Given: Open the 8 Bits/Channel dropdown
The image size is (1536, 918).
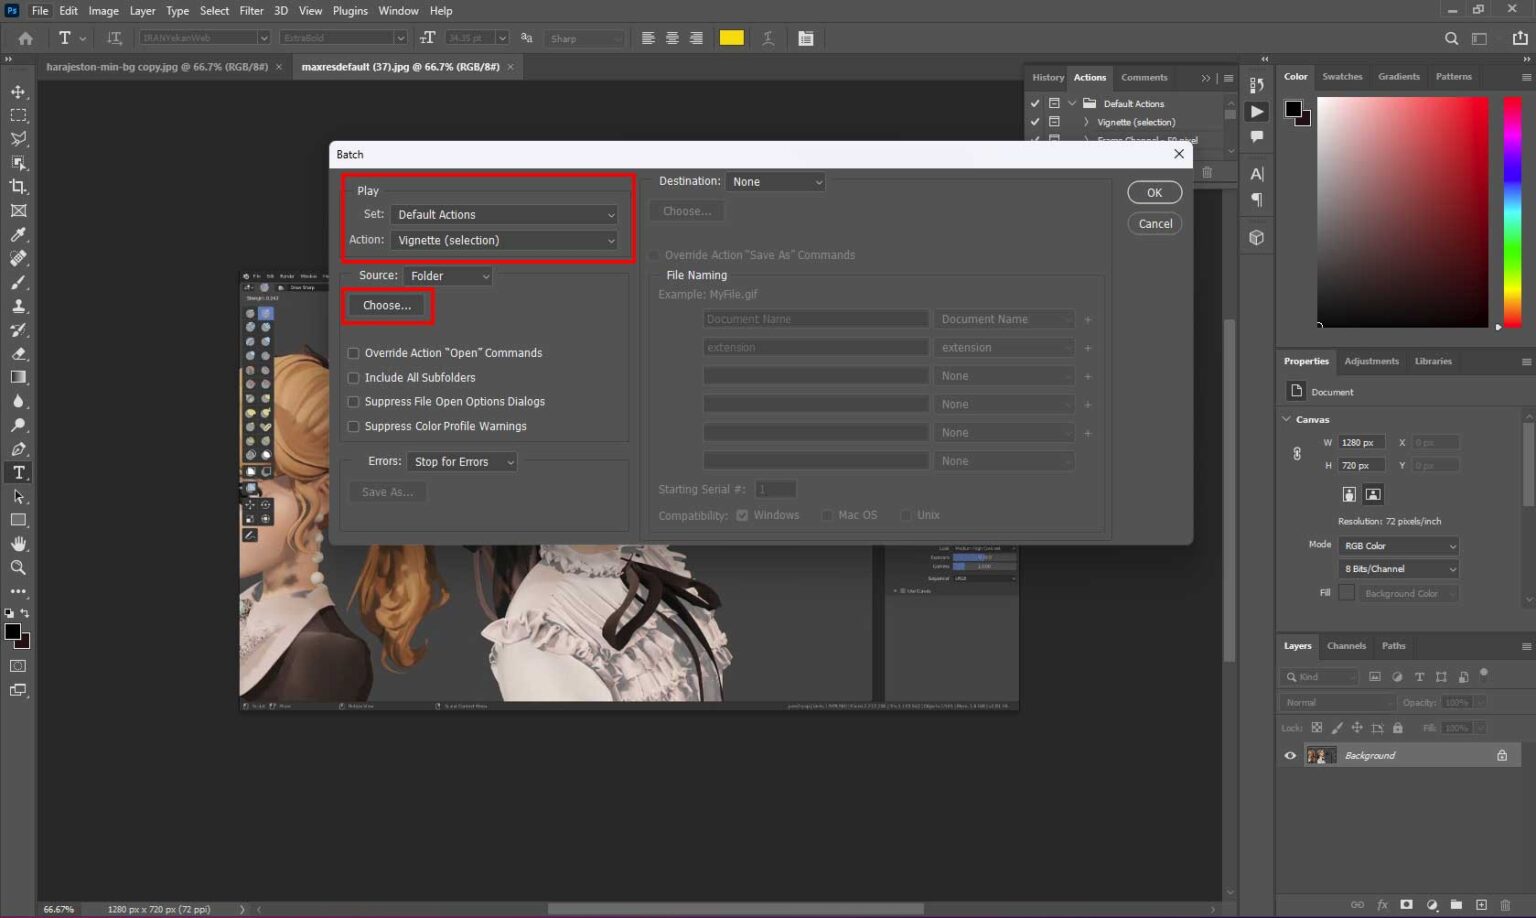Looking at the screenshot, I should (1399, 569).
